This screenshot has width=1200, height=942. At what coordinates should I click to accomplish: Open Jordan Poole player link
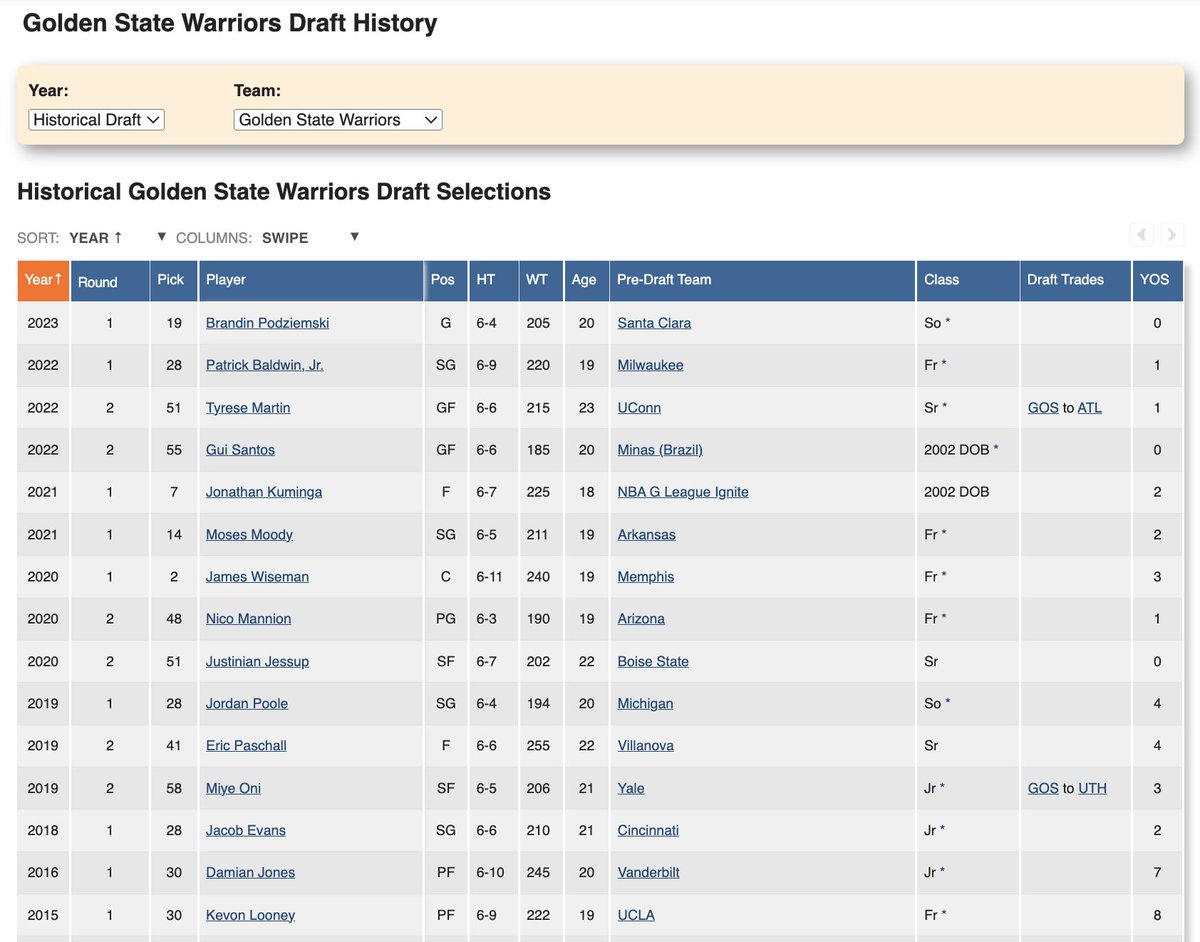[x=247, y=704]
